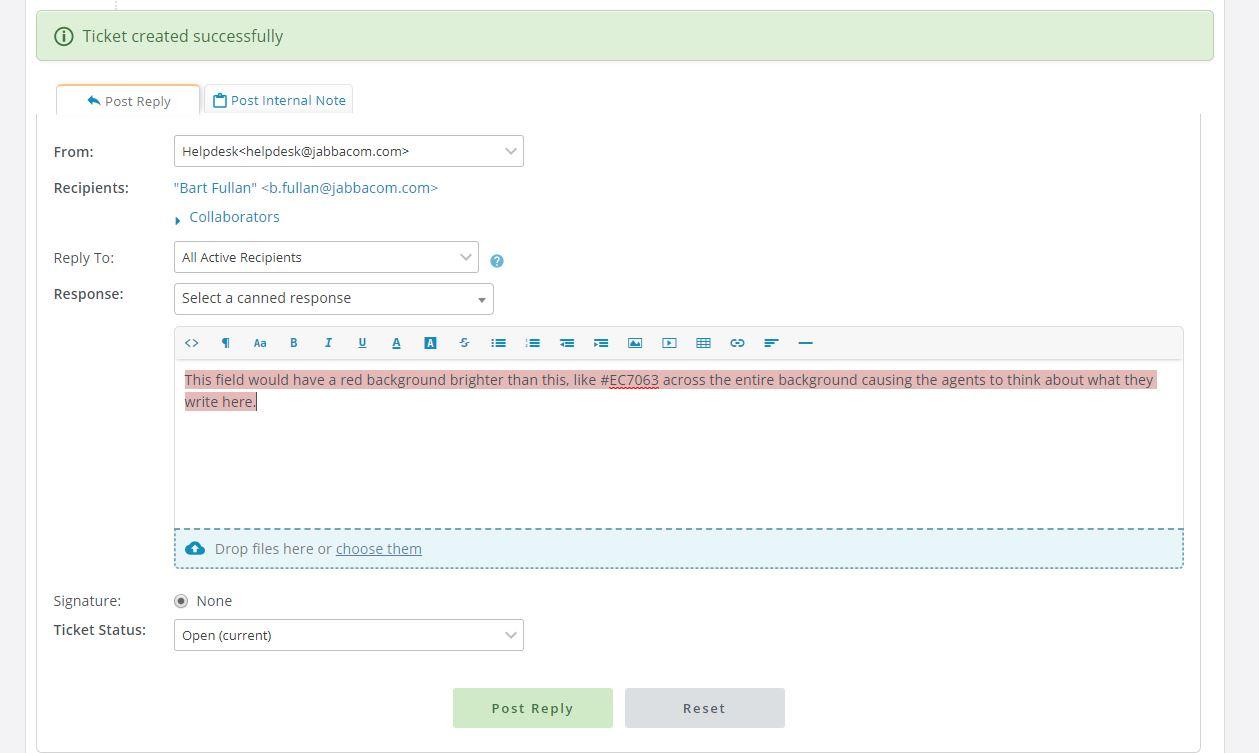This screenshot has height=753, width=1259.
Task: Select the Post Reply tab
Action: coord(128,100)
